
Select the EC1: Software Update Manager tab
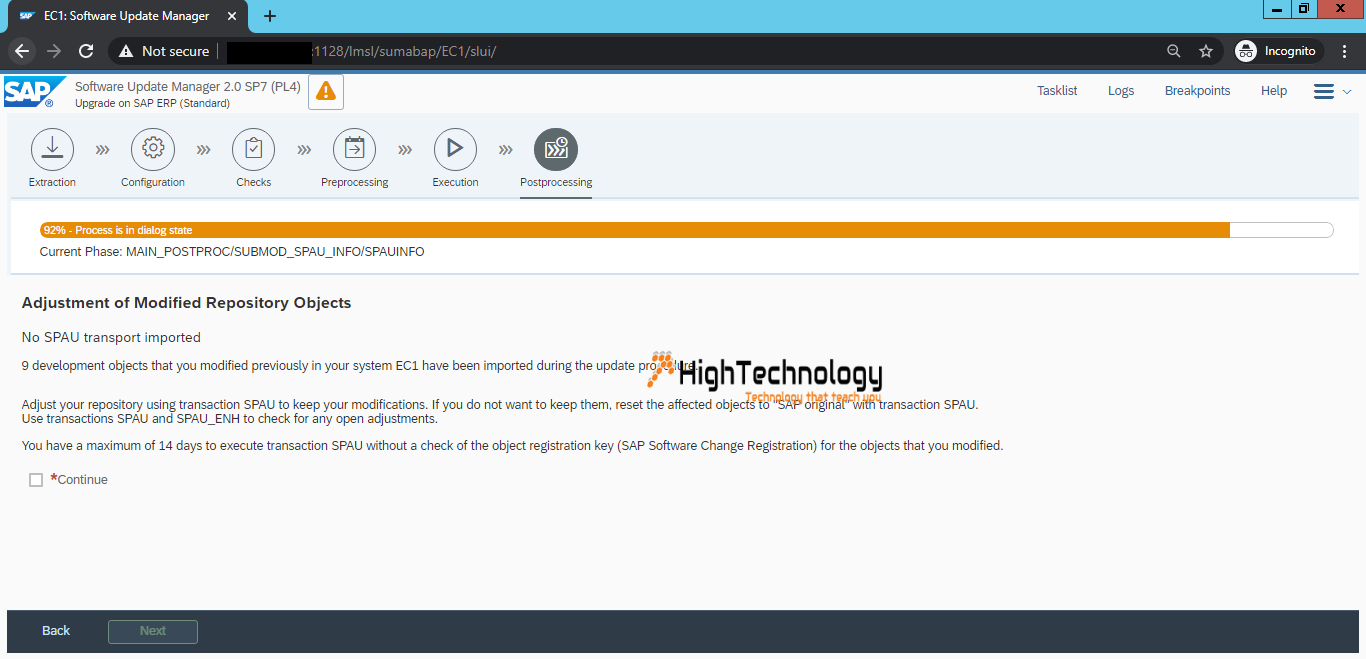(127, 16)
